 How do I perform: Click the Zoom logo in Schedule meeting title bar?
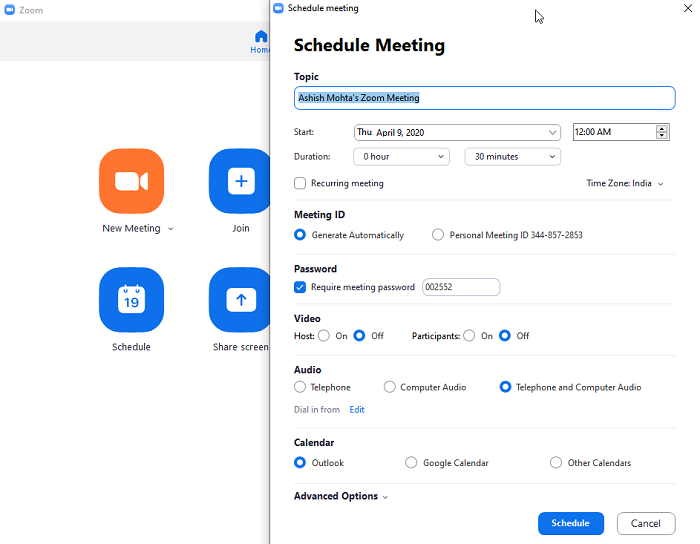[279, 8]
